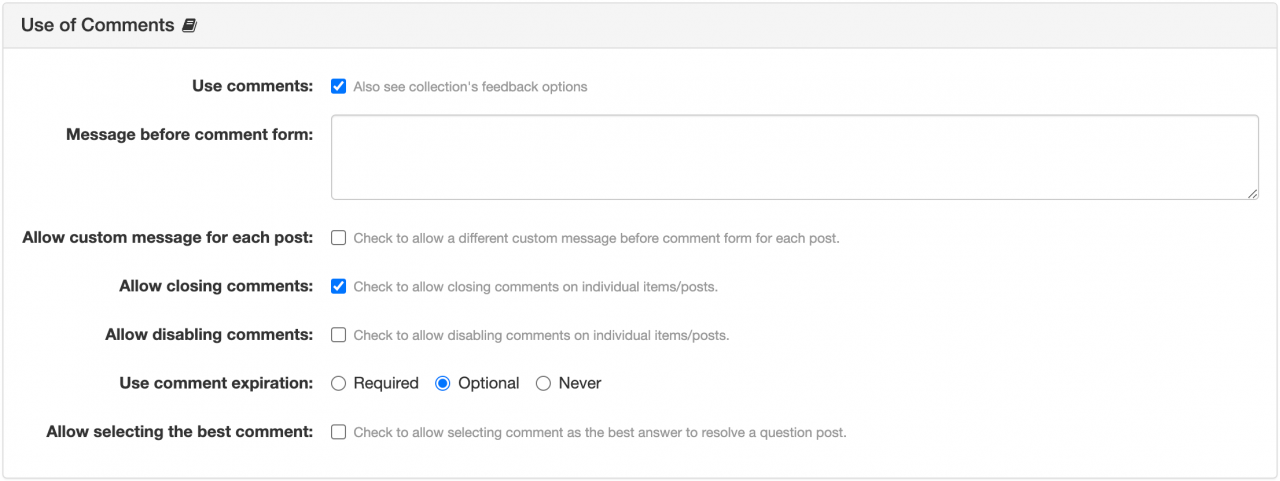The image size is (1280, 481).
Task: Click note about selecting comment as best answer
Action: (x=600, y=433)
